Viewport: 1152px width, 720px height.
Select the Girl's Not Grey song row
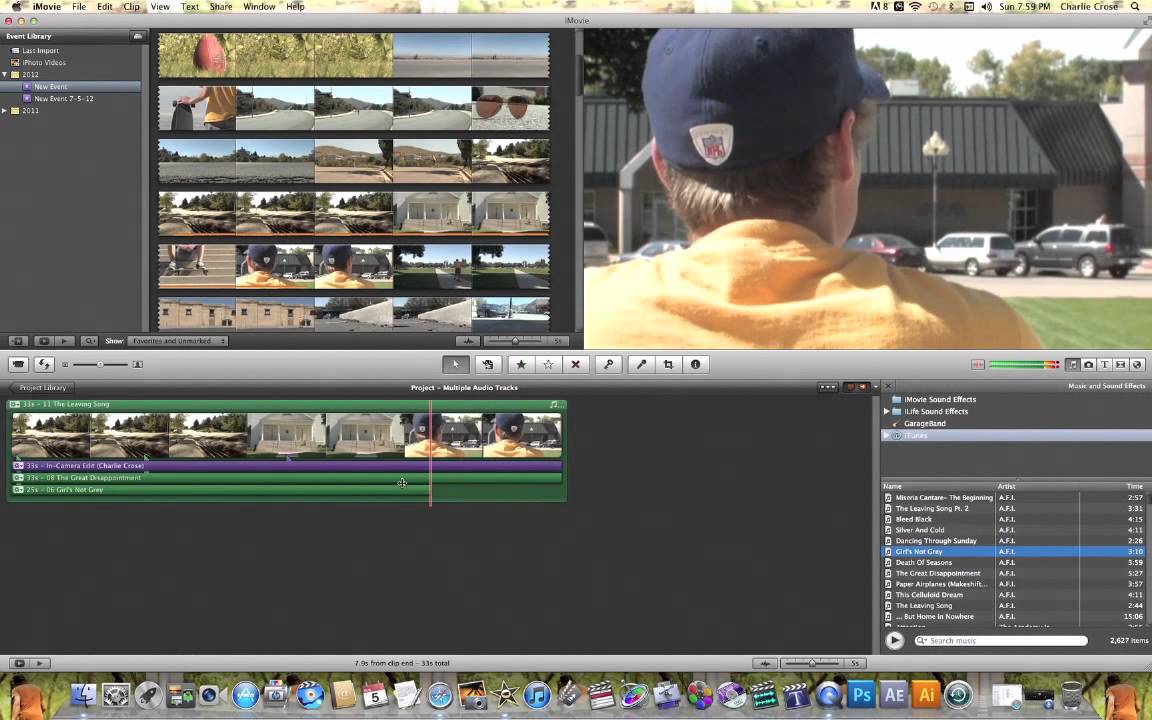click(1015, 552)
